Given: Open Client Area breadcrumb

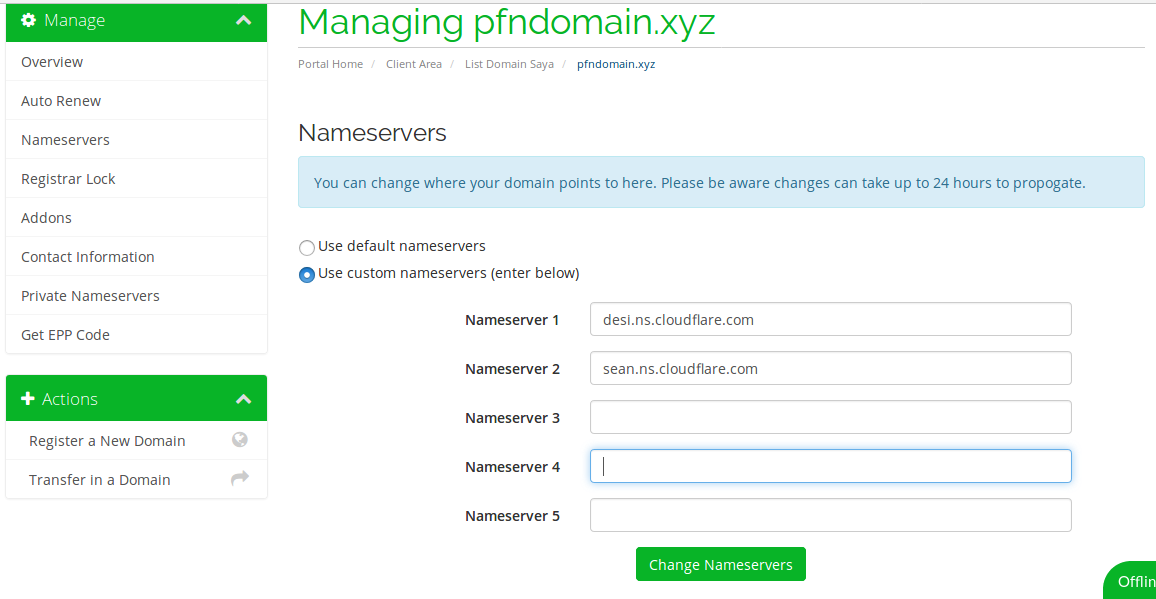Looking at the screenshot, I should click(414, 64).
